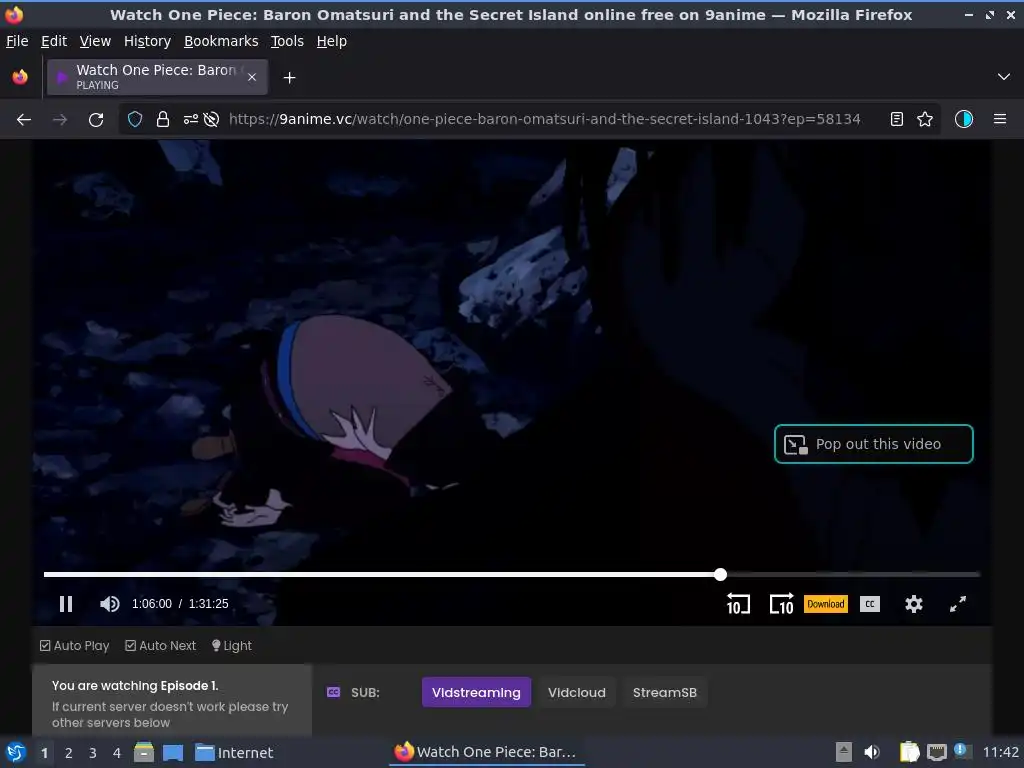Show site security lock info
Viewport: 1024px width, 768px height.
coord(163,120)
